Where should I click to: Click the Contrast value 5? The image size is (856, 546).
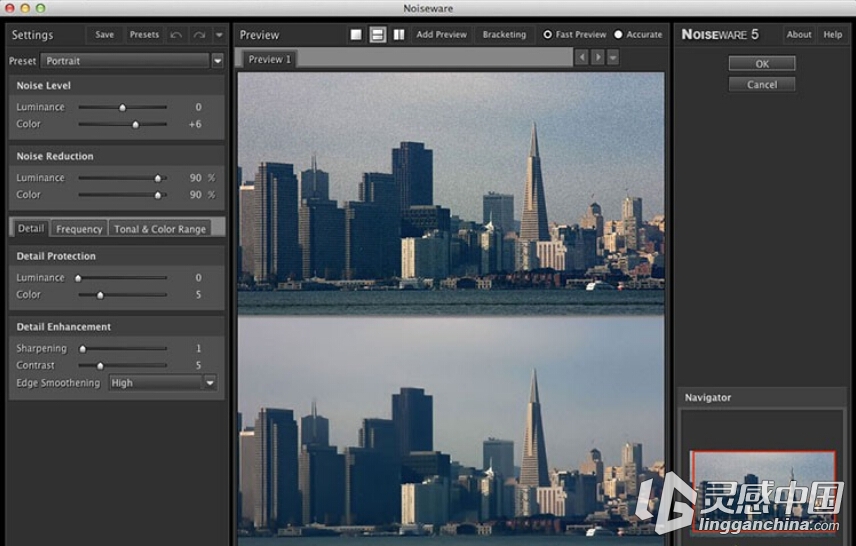[199, 365]
